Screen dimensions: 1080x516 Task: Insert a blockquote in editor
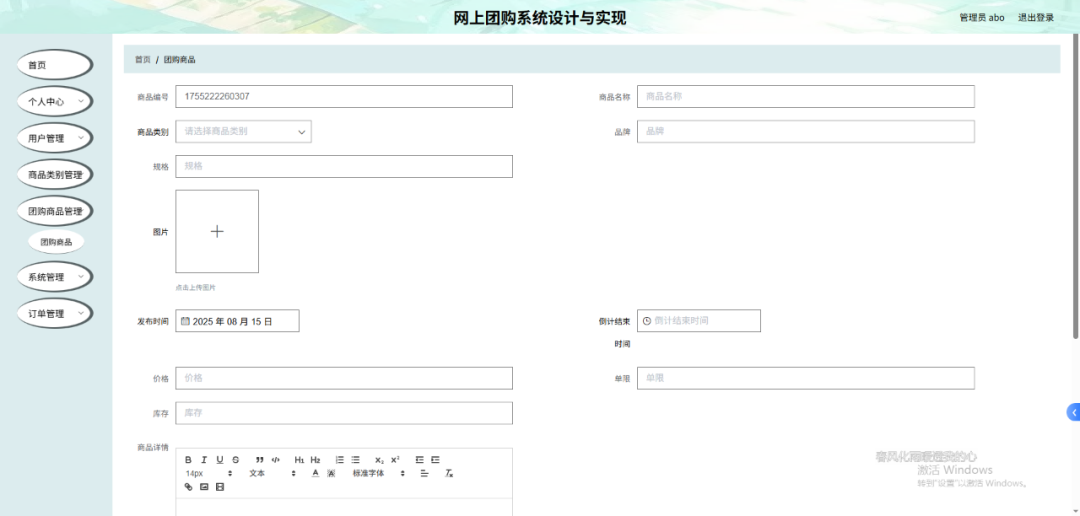click(x=260, y=460)
